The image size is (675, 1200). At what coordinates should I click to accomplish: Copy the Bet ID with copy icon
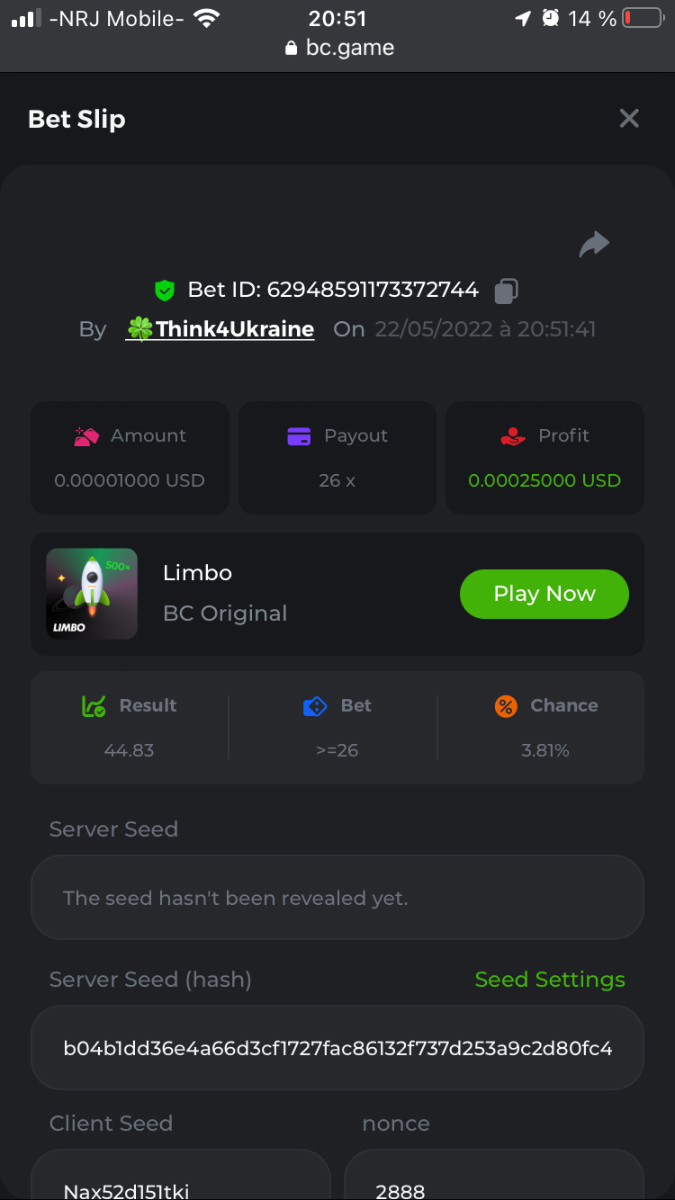(506, 291)
